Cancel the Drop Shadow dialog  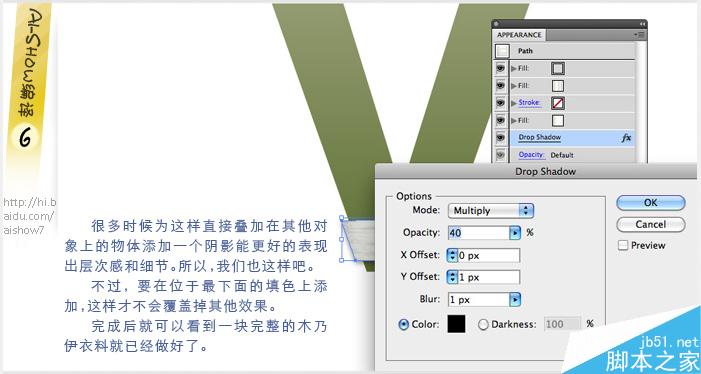pos(650,224)
